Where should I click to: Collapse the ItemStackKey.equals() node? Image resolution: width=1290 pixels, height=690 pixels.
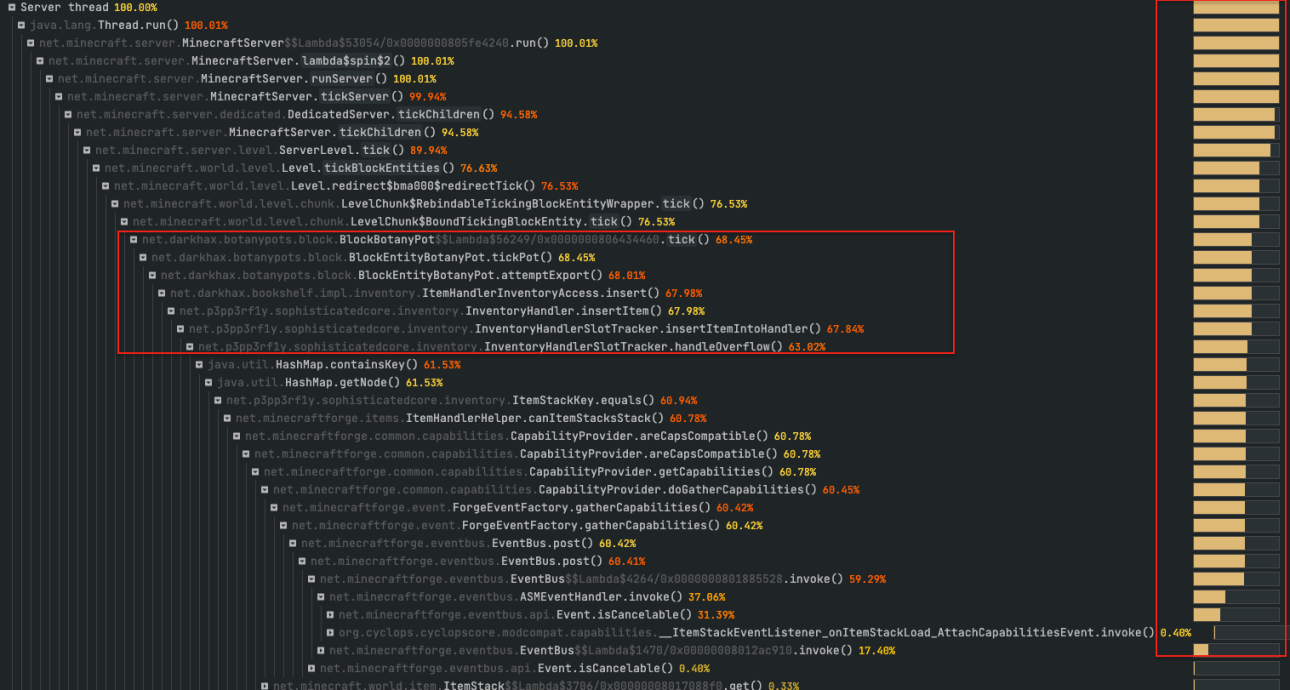click(218, 401)
